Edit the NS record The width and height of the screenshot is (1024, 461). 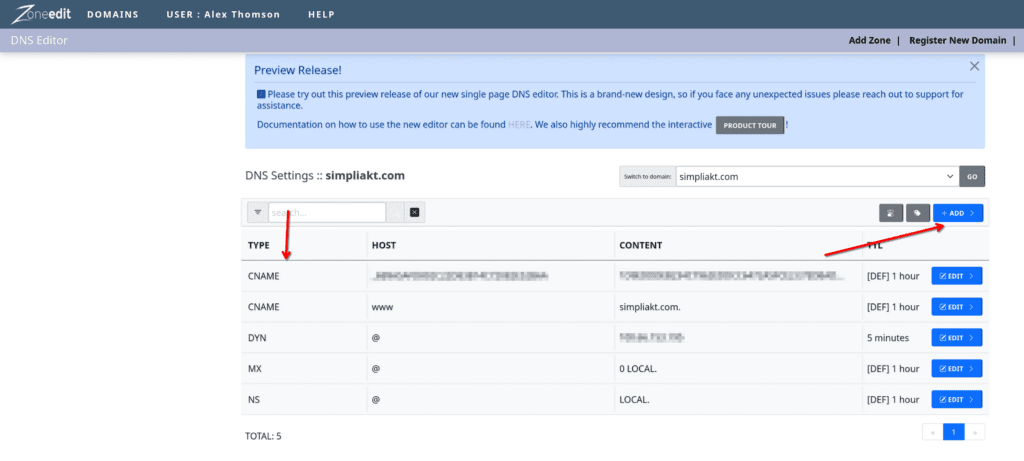(x=957, y=400)
